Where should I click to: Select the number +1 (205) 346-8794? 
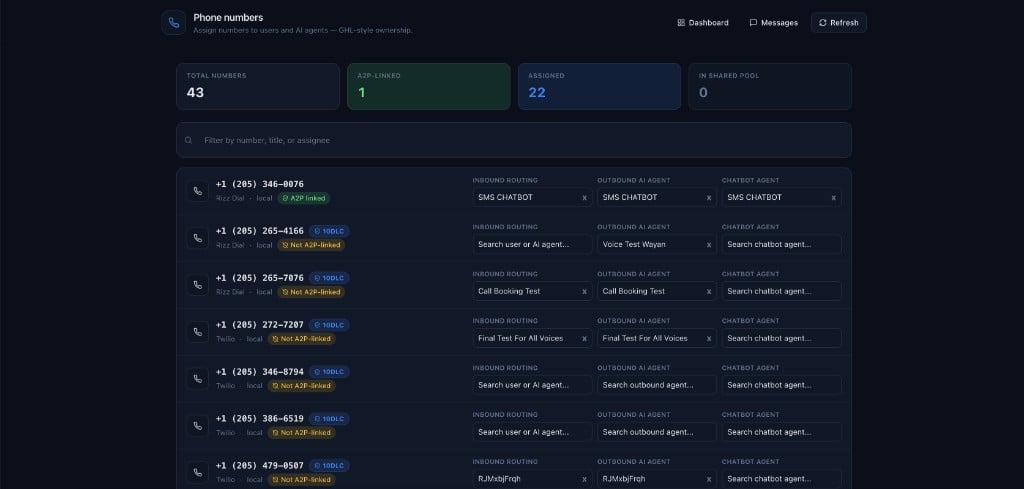(260, 372)
